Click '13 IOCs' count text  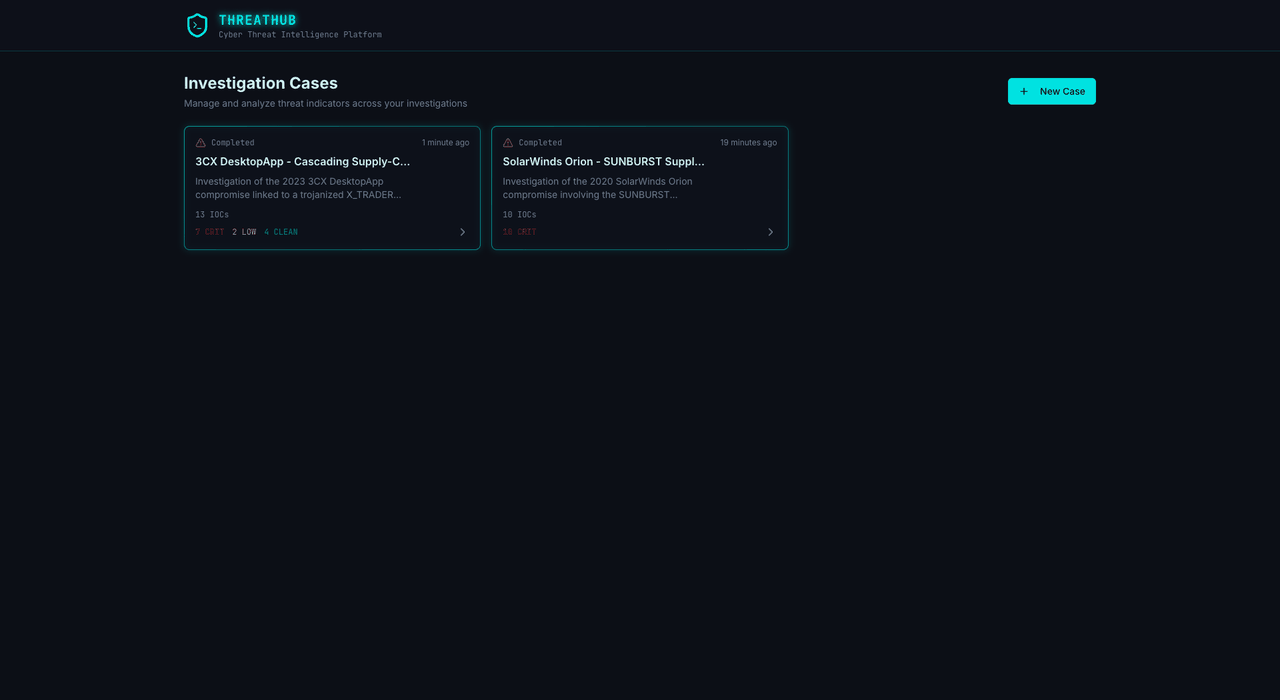click(x=212, y=215)
